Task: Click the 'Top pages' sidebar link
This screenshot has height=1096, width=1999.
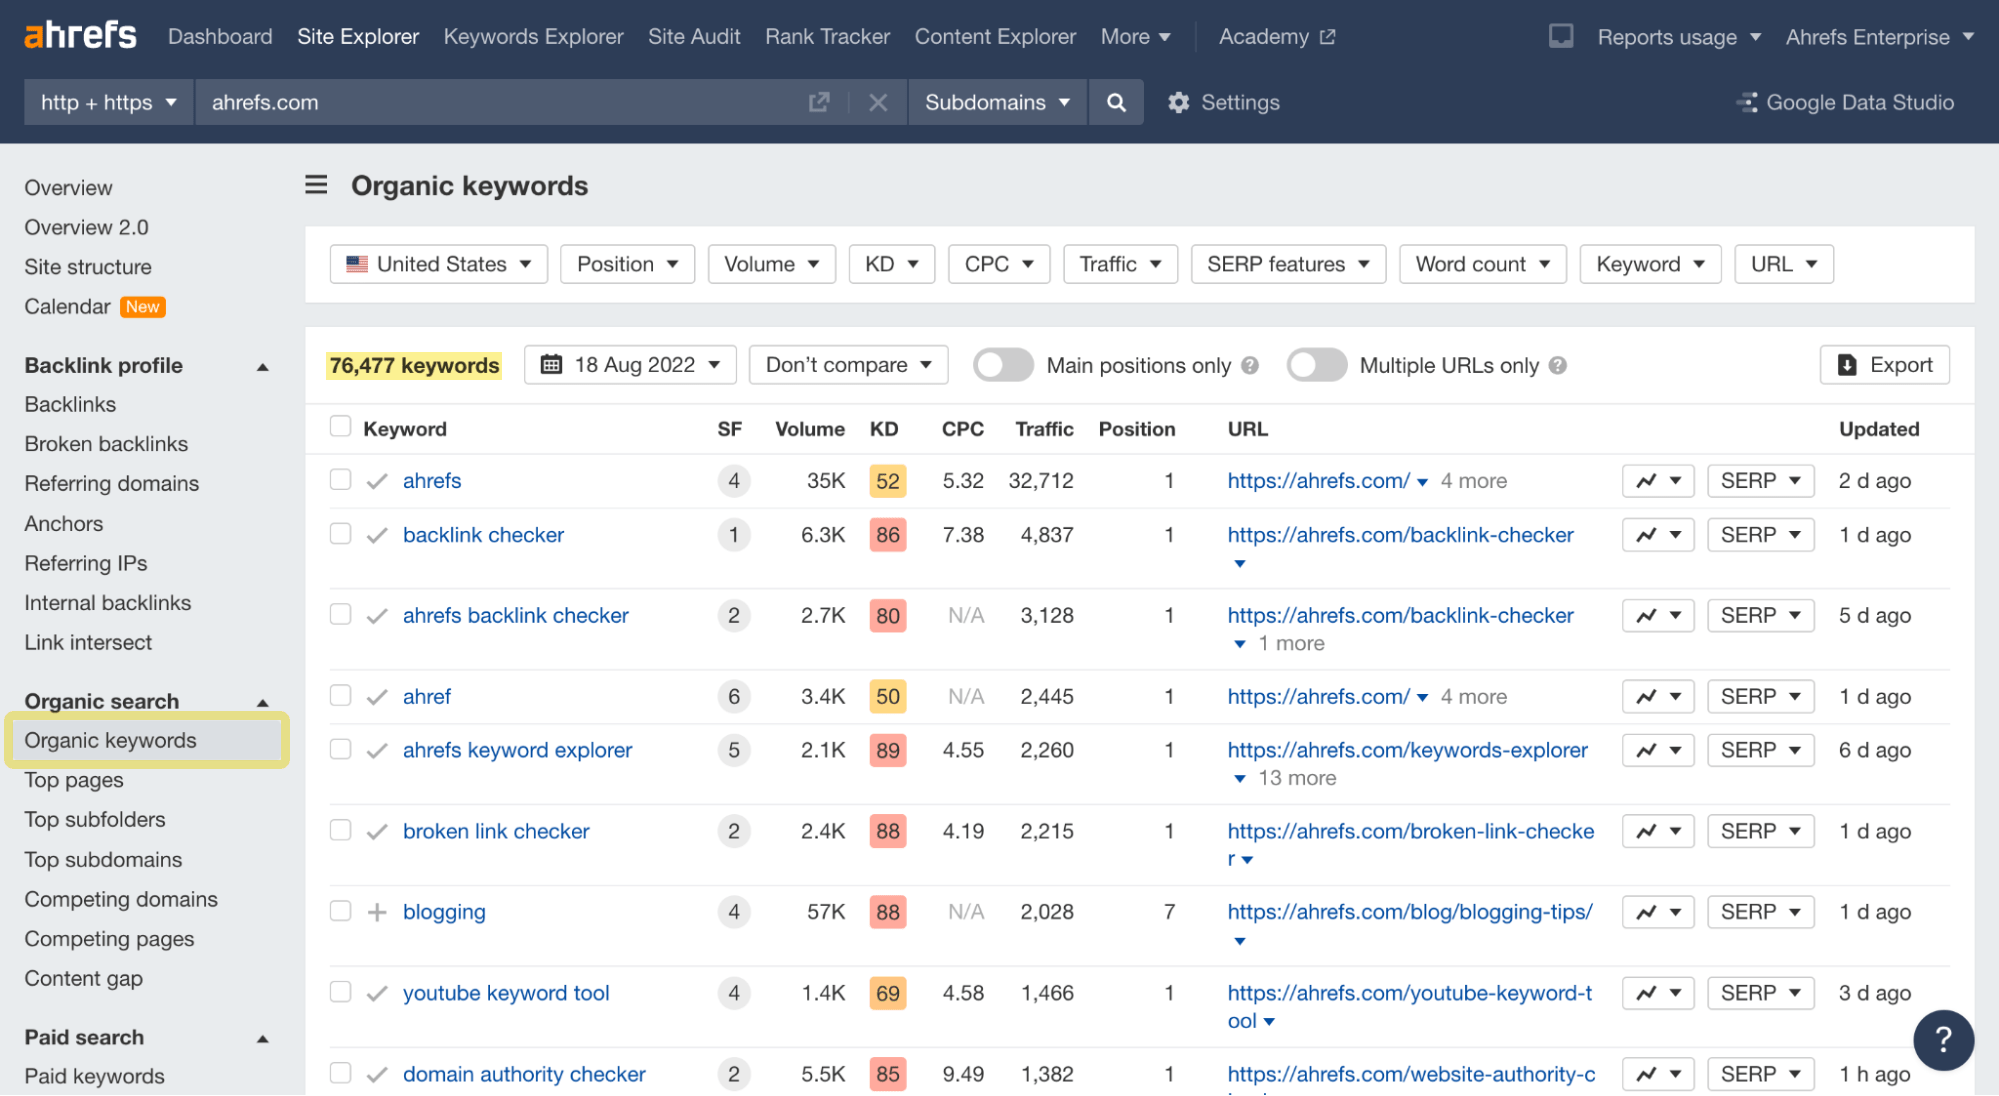Action: (x=74, y=779)
